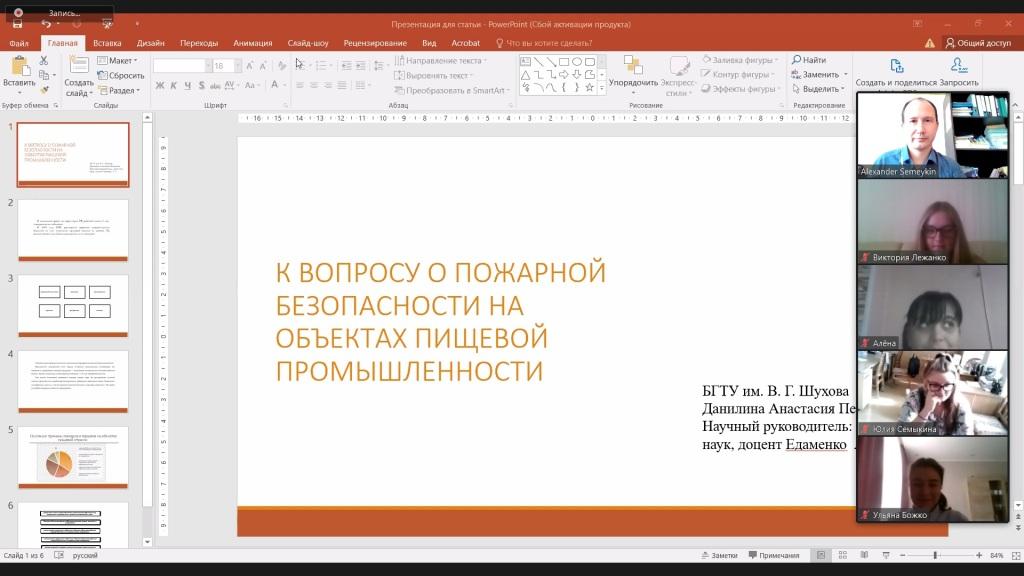Click the Общий доступ share button

pos(978,43)
